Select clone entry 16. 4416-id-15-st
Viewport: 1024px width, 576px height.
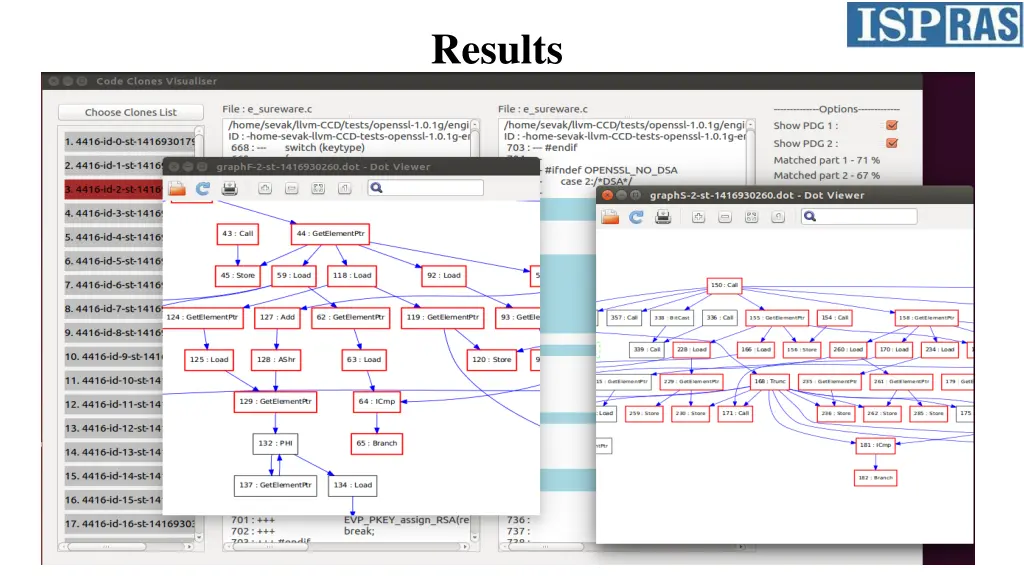pos(114,500)
